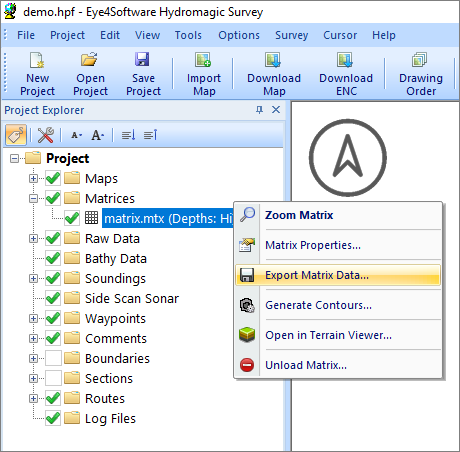The height and width of the screenshot is (452, 460).
Task: Choose Zoom Matrix from context menu
Action: coord(338,215)
